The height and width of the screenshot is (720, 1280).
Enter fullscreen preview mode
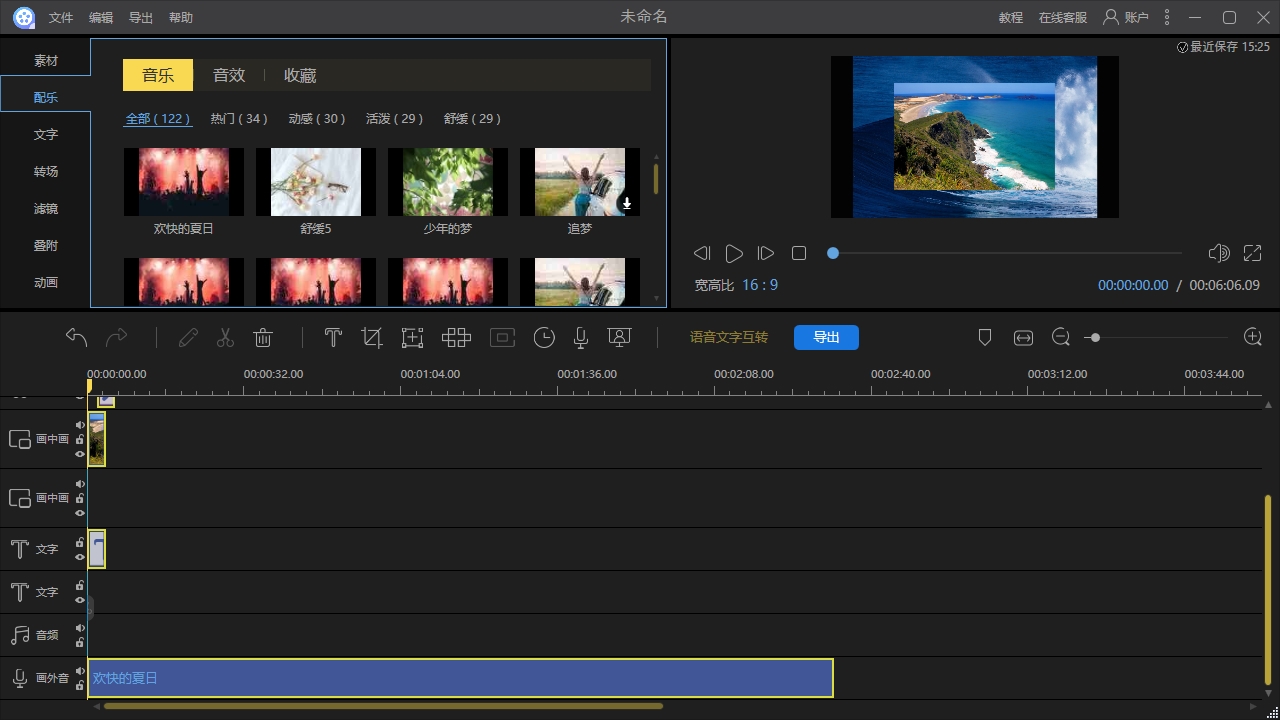1252,253
